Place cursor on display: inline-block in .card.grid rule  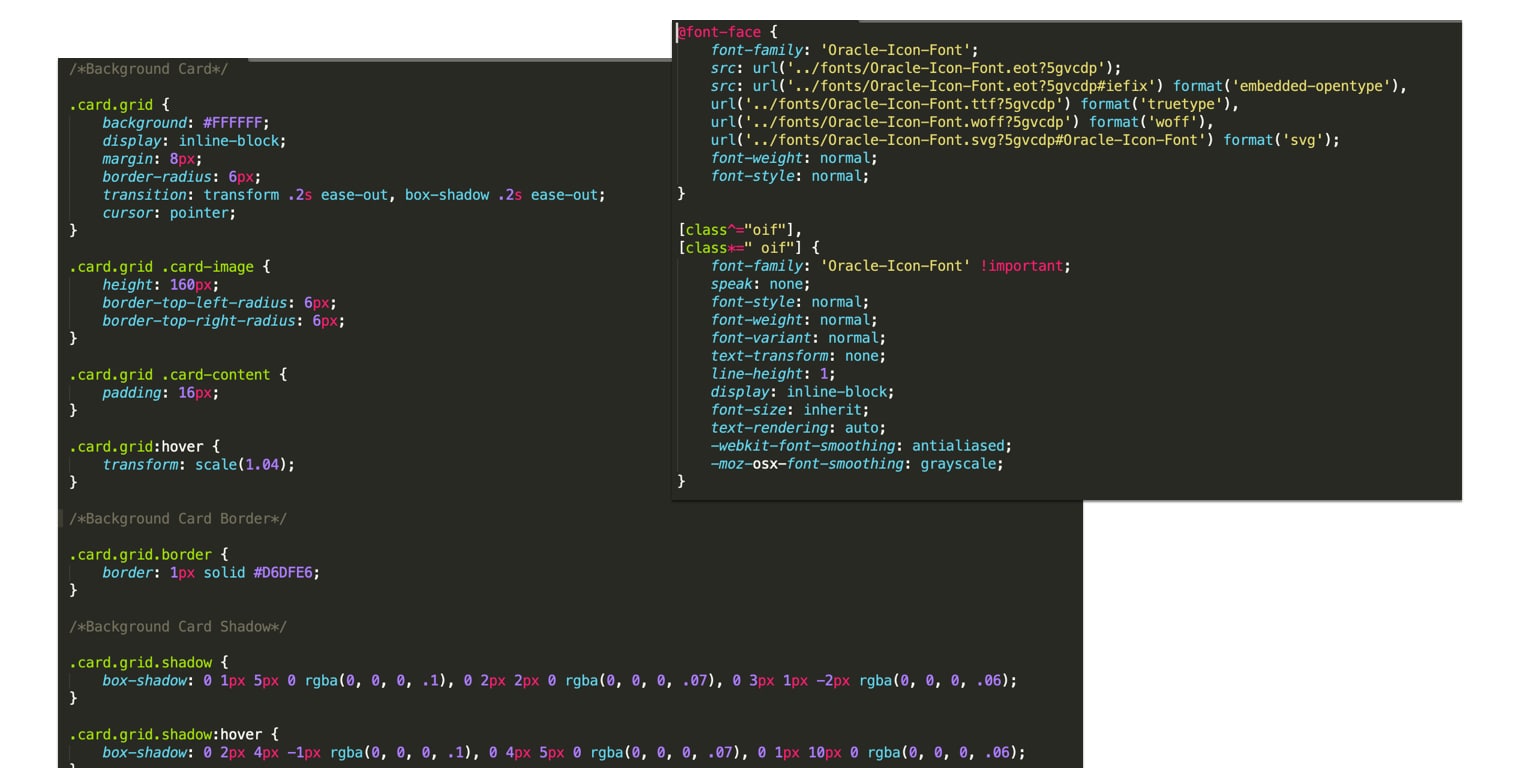pyautogui.click(x=194, y=141)
